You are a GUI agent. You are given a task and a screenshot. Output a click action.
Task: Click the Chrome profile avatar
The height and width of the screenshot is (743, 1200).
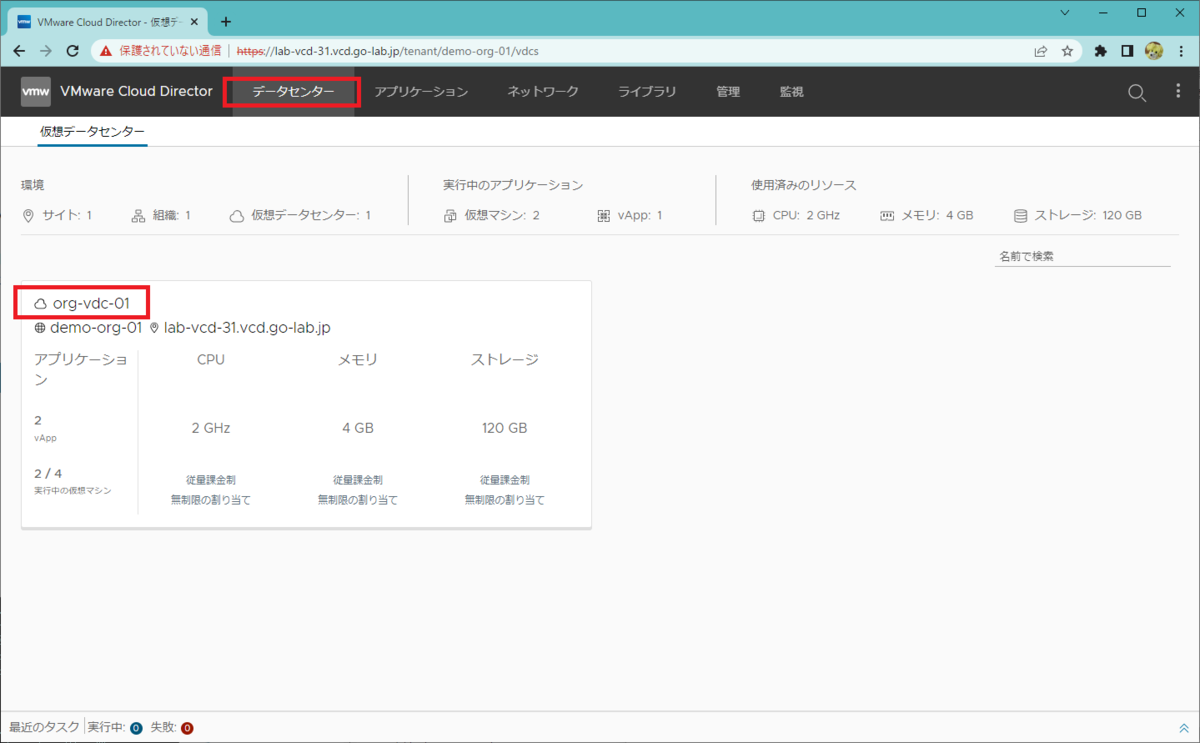(1153, 50)
